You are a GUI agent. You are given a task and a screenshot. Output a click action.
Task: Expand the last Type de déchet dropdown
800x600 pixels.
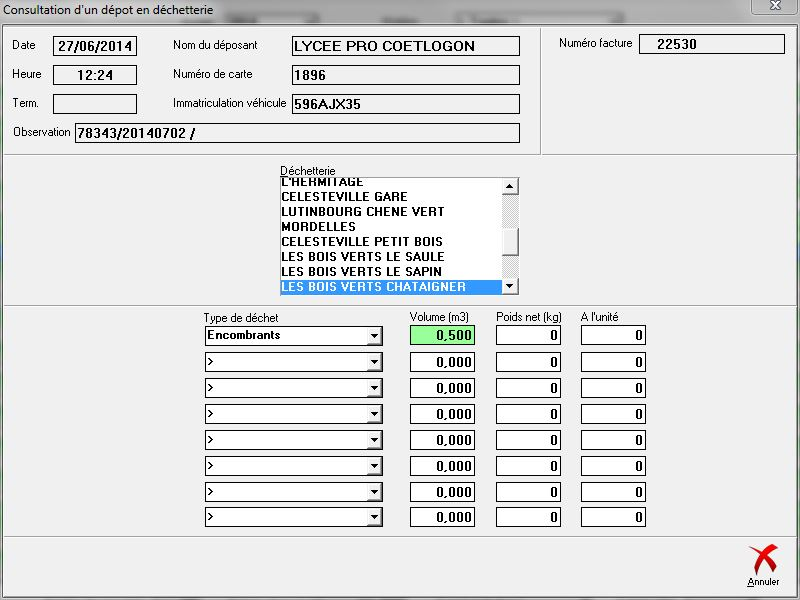click(x=374, y=518)
